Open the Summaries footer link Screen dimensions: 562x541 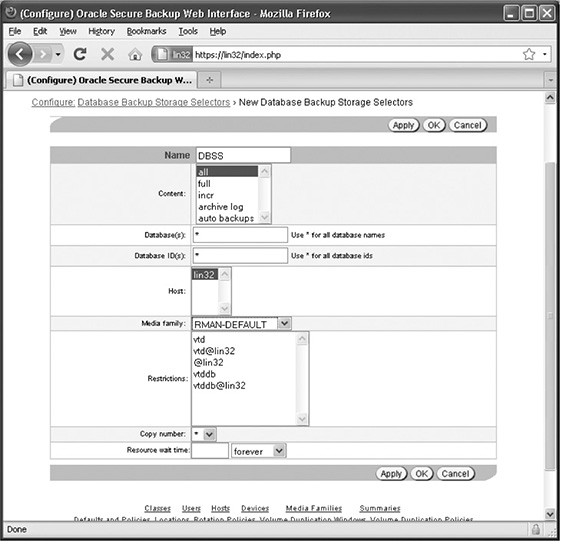[x=380, y=508]
